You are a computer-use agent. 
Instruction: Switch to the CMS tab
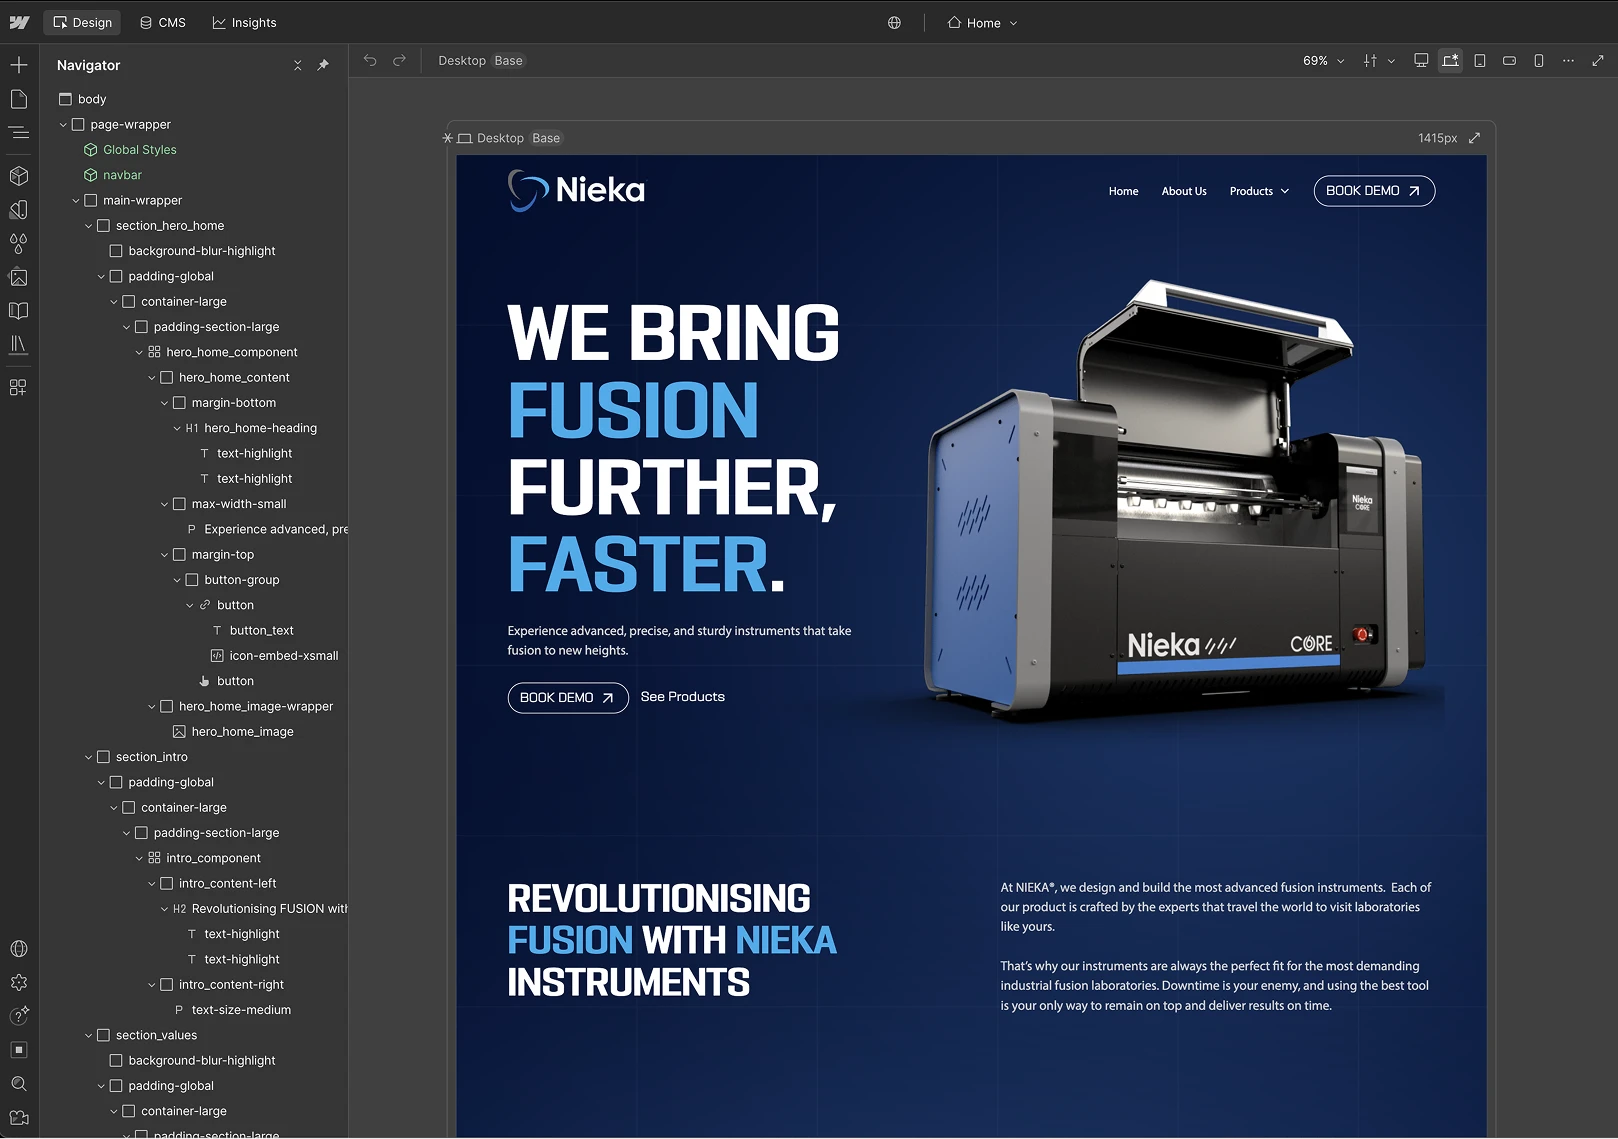(162, 22)
